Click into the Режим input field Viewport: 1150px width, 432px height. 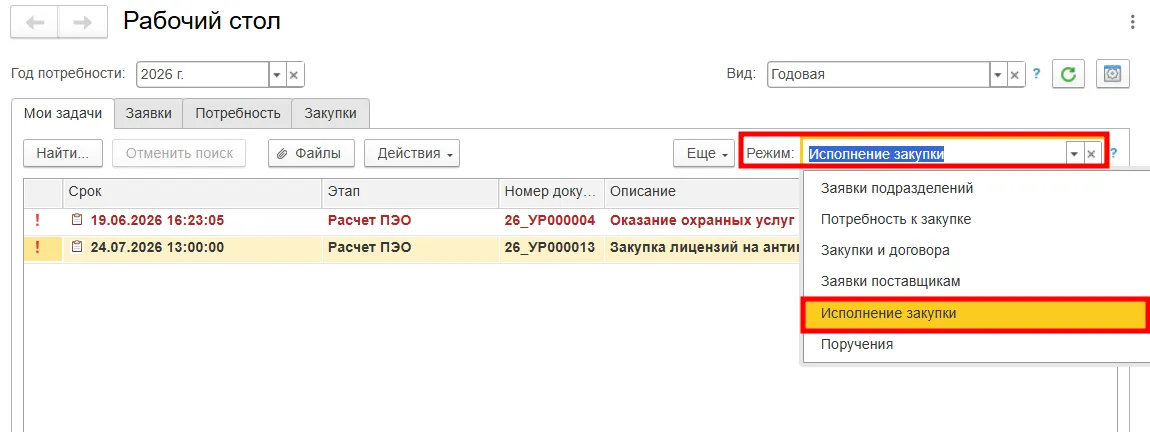(x=934, y=154)
